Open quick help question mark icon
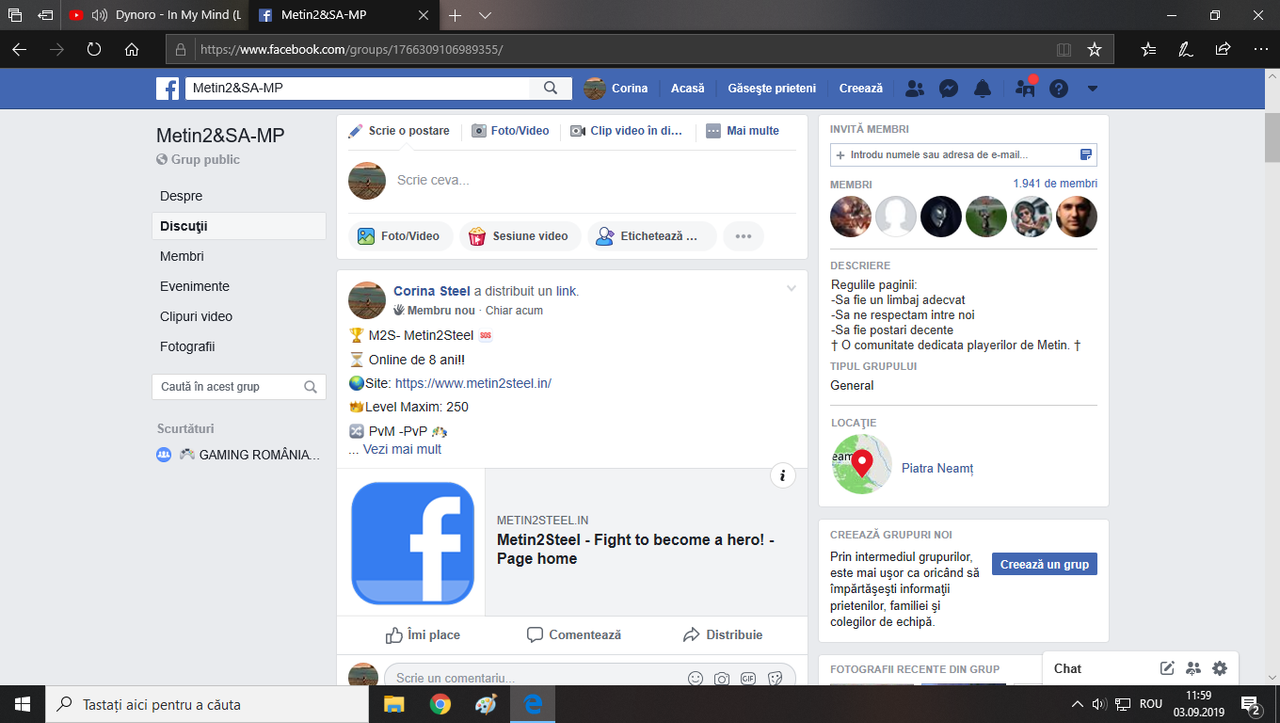Viewport: 1280px width, 723px height. [1059, 88]
